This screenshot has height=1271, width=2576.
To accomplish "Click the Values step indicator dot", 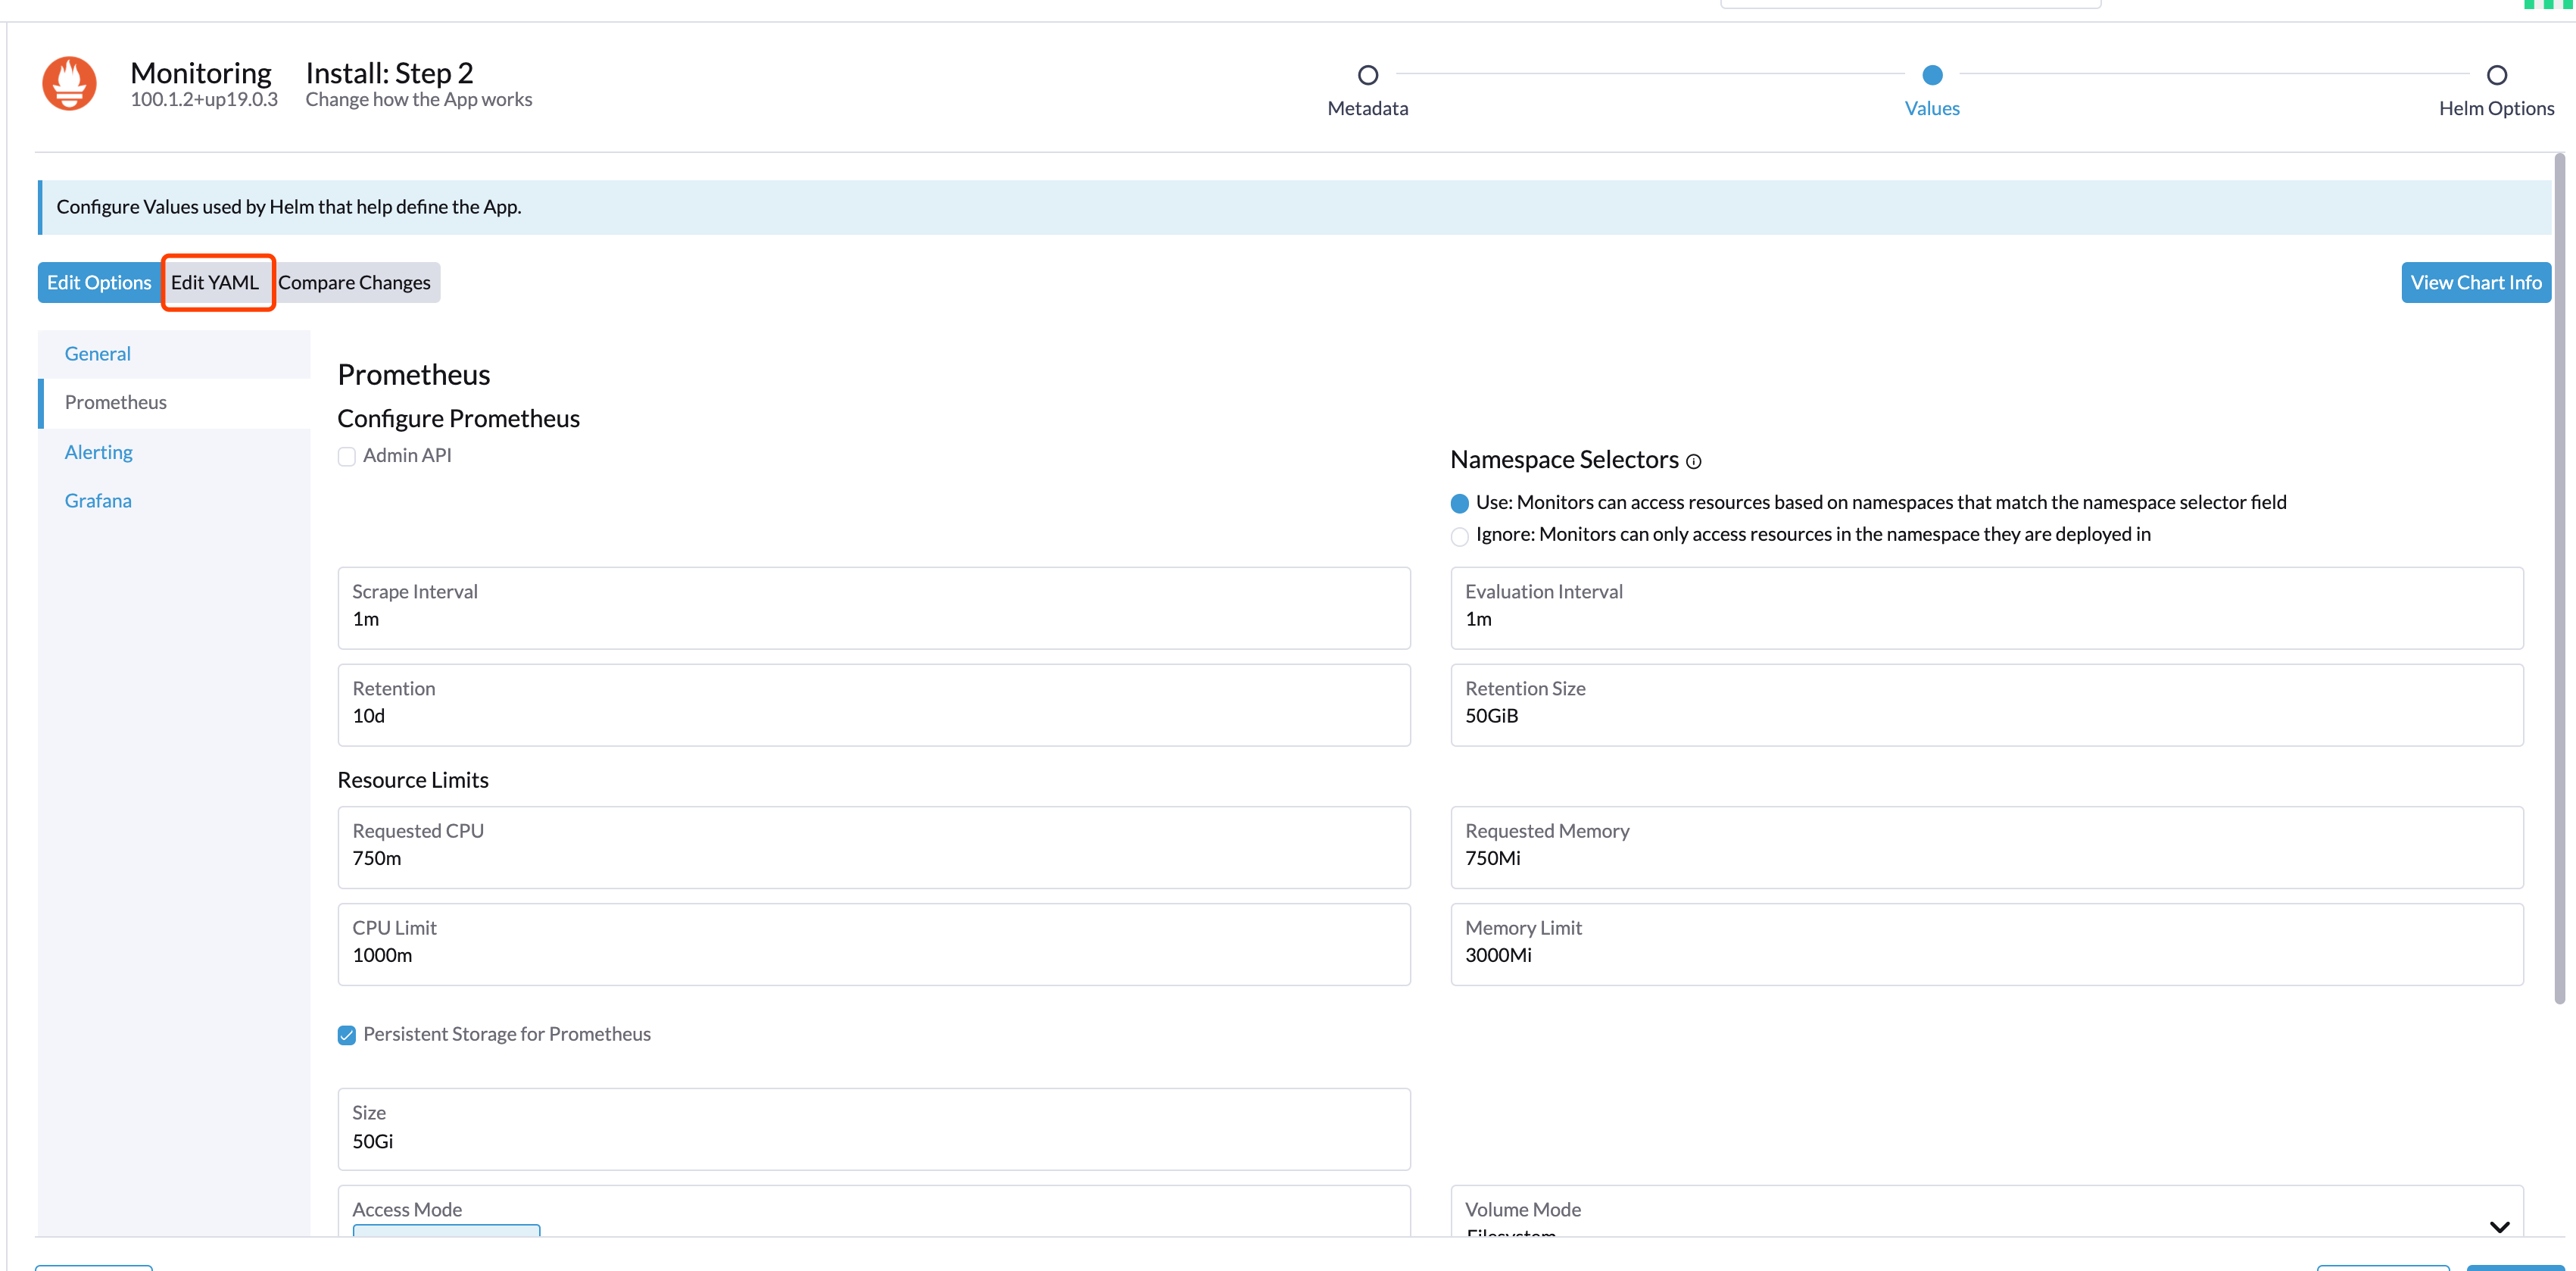I will [1931, 75].
